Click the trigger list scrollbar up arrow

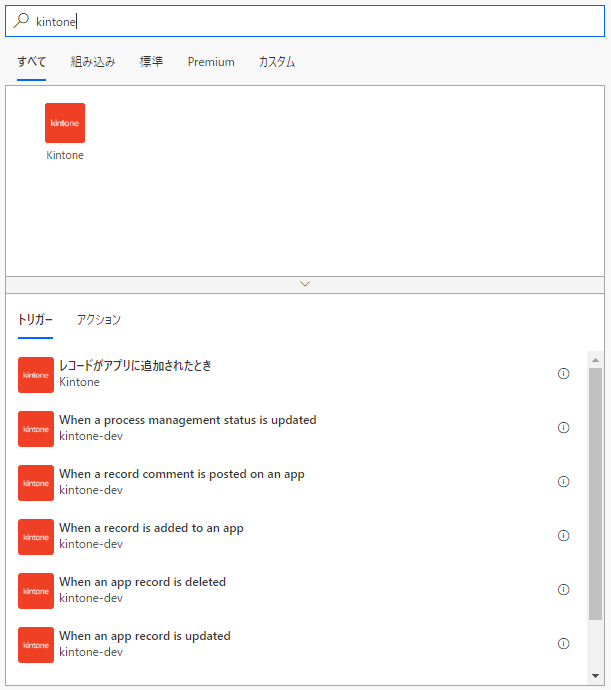[596, 360]
